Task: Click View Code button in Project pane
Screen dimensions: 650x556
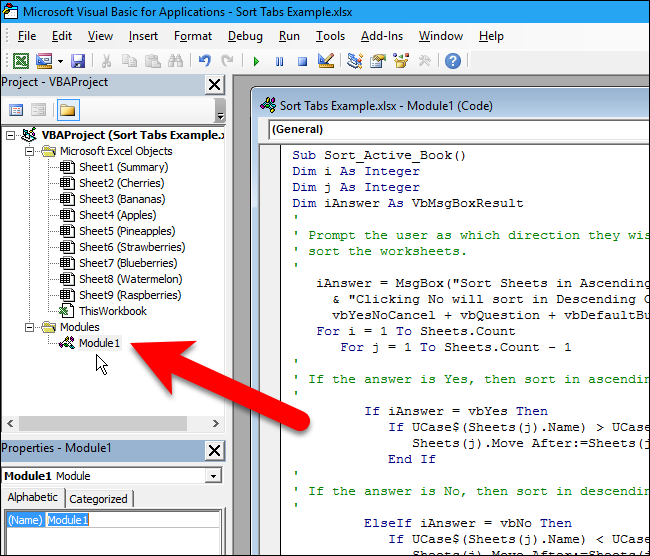Action: (x=17, y=110)
